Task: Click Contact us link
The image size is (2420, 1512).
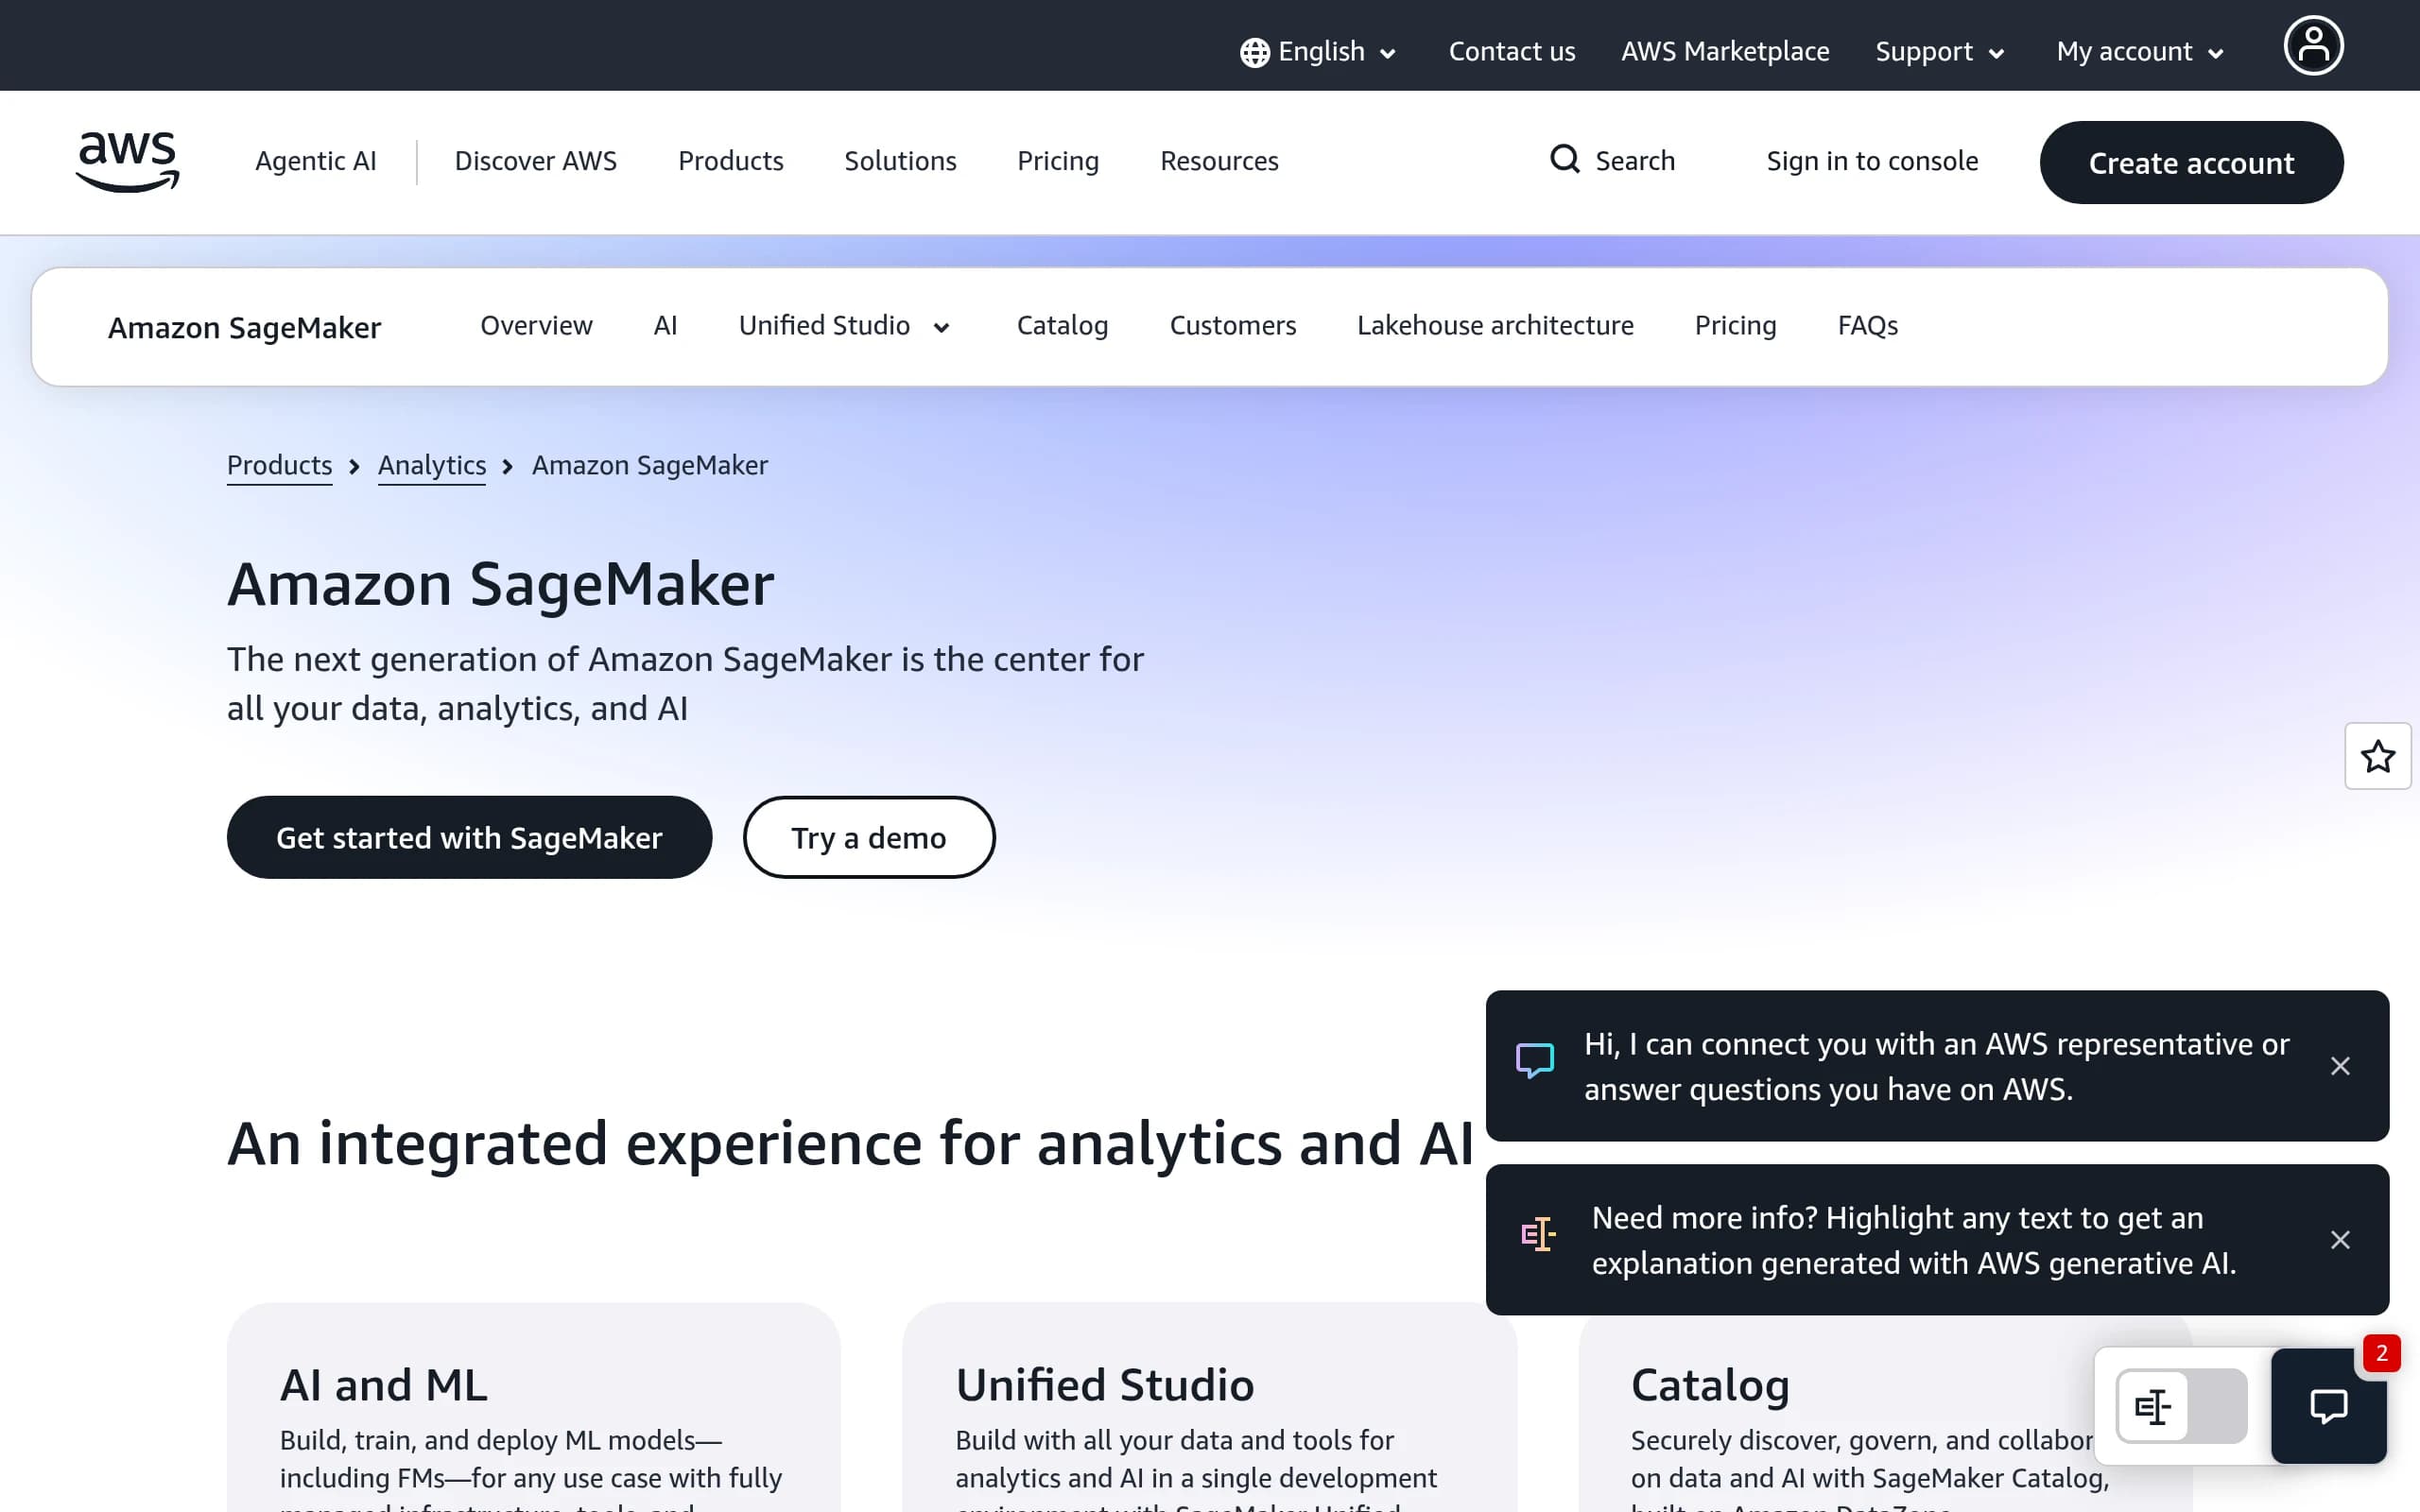Action: (1511, 52)
